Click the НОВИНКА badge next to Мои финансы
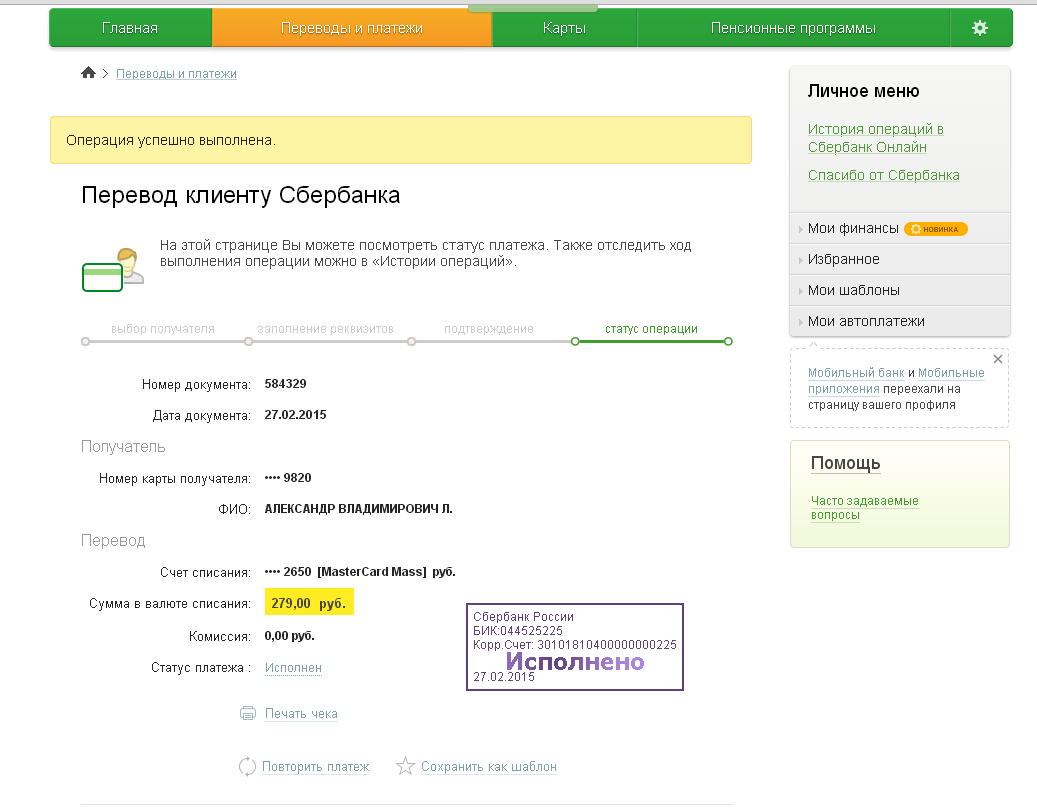Image resolution: width=1037 pixels, height=810 pixels. pos(938,228)
